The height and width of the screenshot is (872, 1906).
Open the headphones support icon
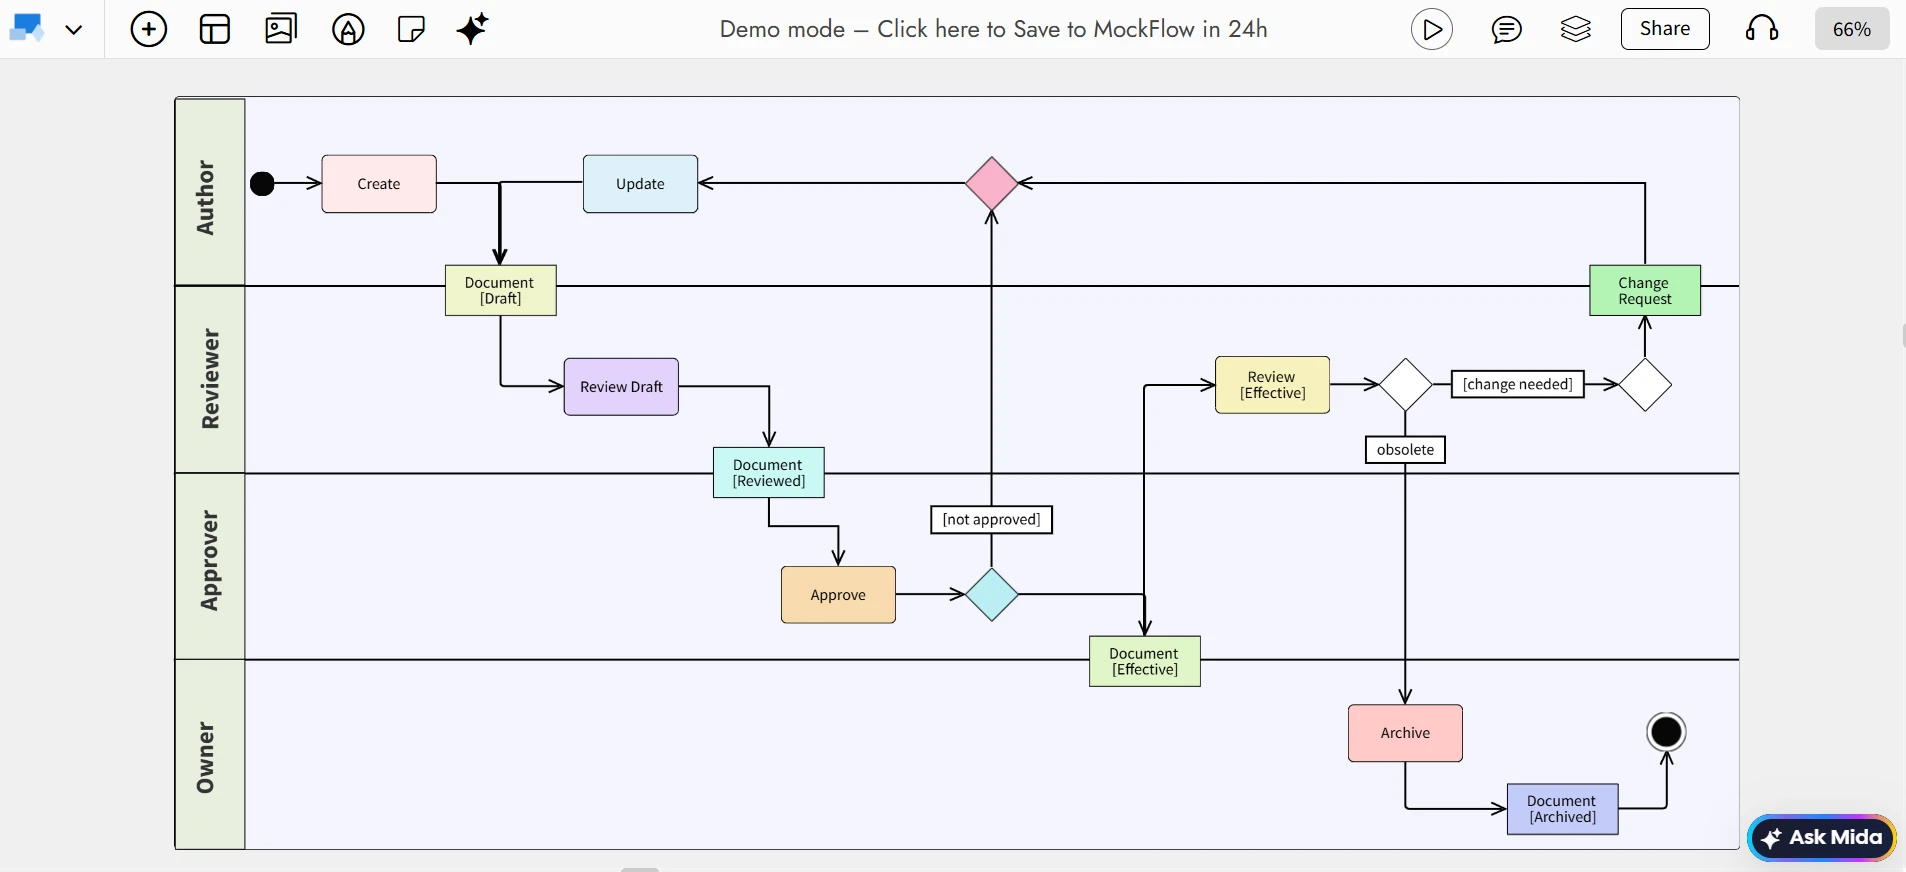click(1762, 29)
